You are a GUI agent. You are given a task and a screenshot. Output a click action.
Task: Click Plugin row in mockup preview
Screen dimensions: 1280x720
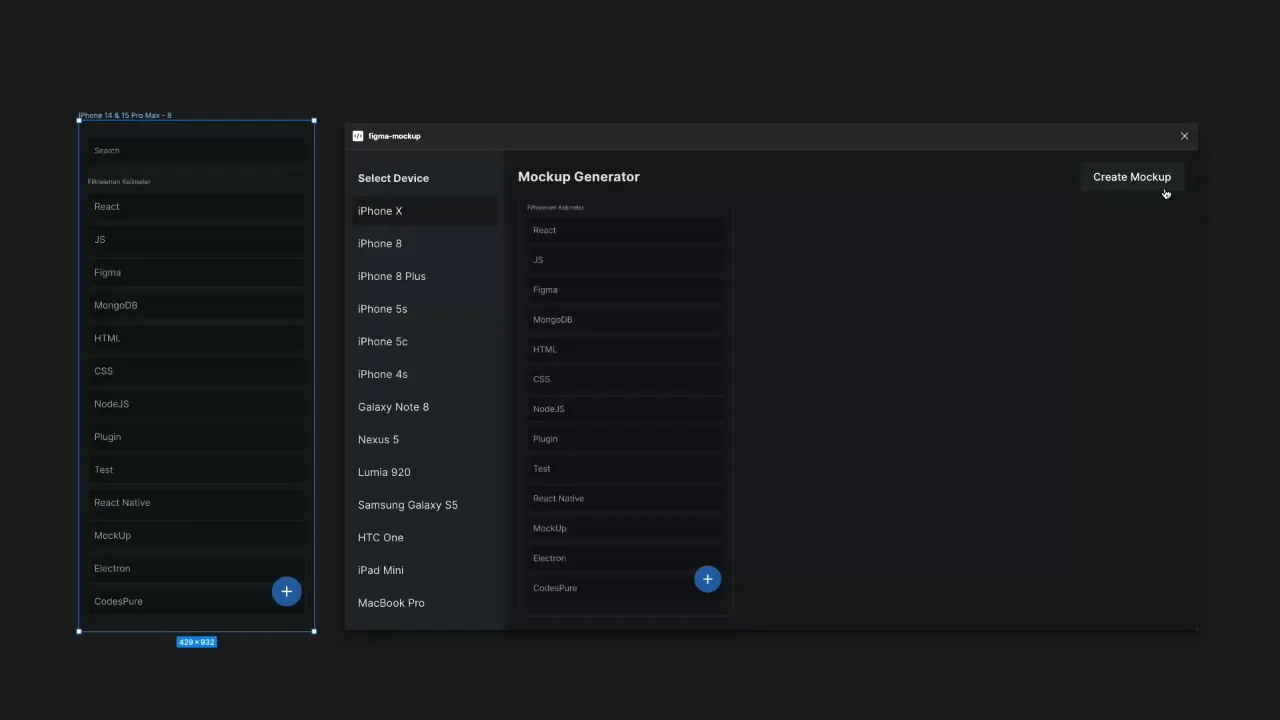tap(626, 439)
